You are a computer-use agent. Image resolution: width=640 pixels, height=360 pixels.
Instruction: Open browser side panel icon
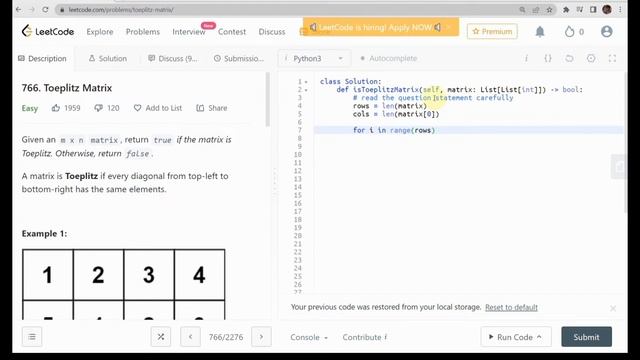click(x=593, y=9)
